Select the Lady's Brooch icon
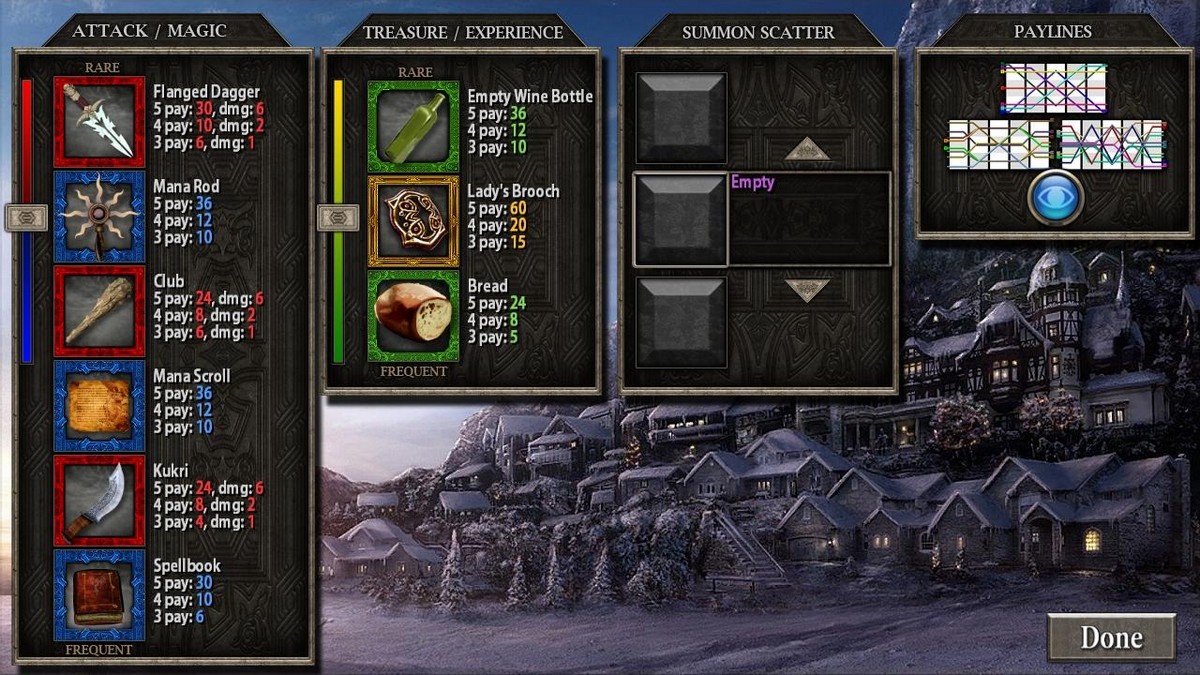Screen dimensions: 1200x675 414,221
